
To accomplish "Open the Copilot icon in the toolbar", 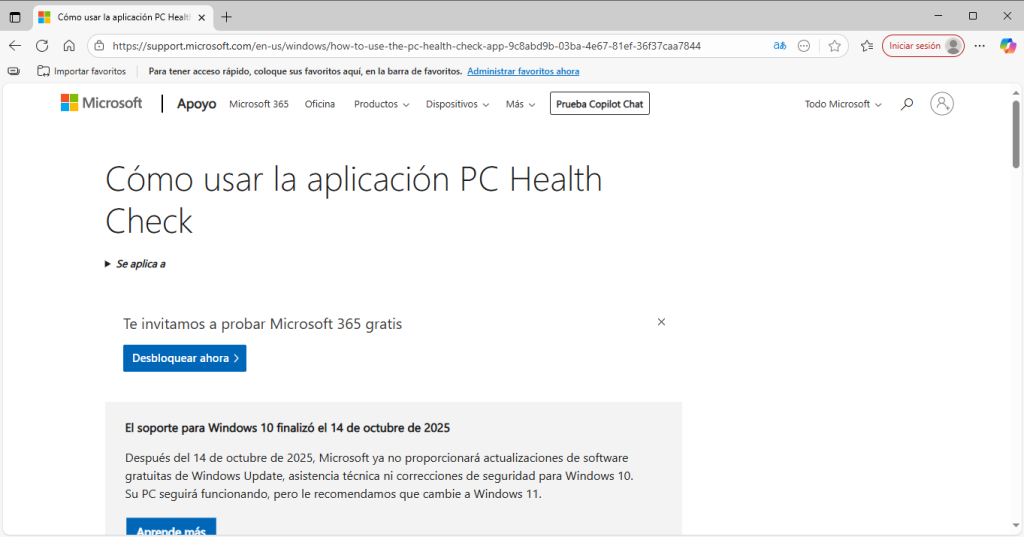I will pyautogui.click(x=1008, y=46).
